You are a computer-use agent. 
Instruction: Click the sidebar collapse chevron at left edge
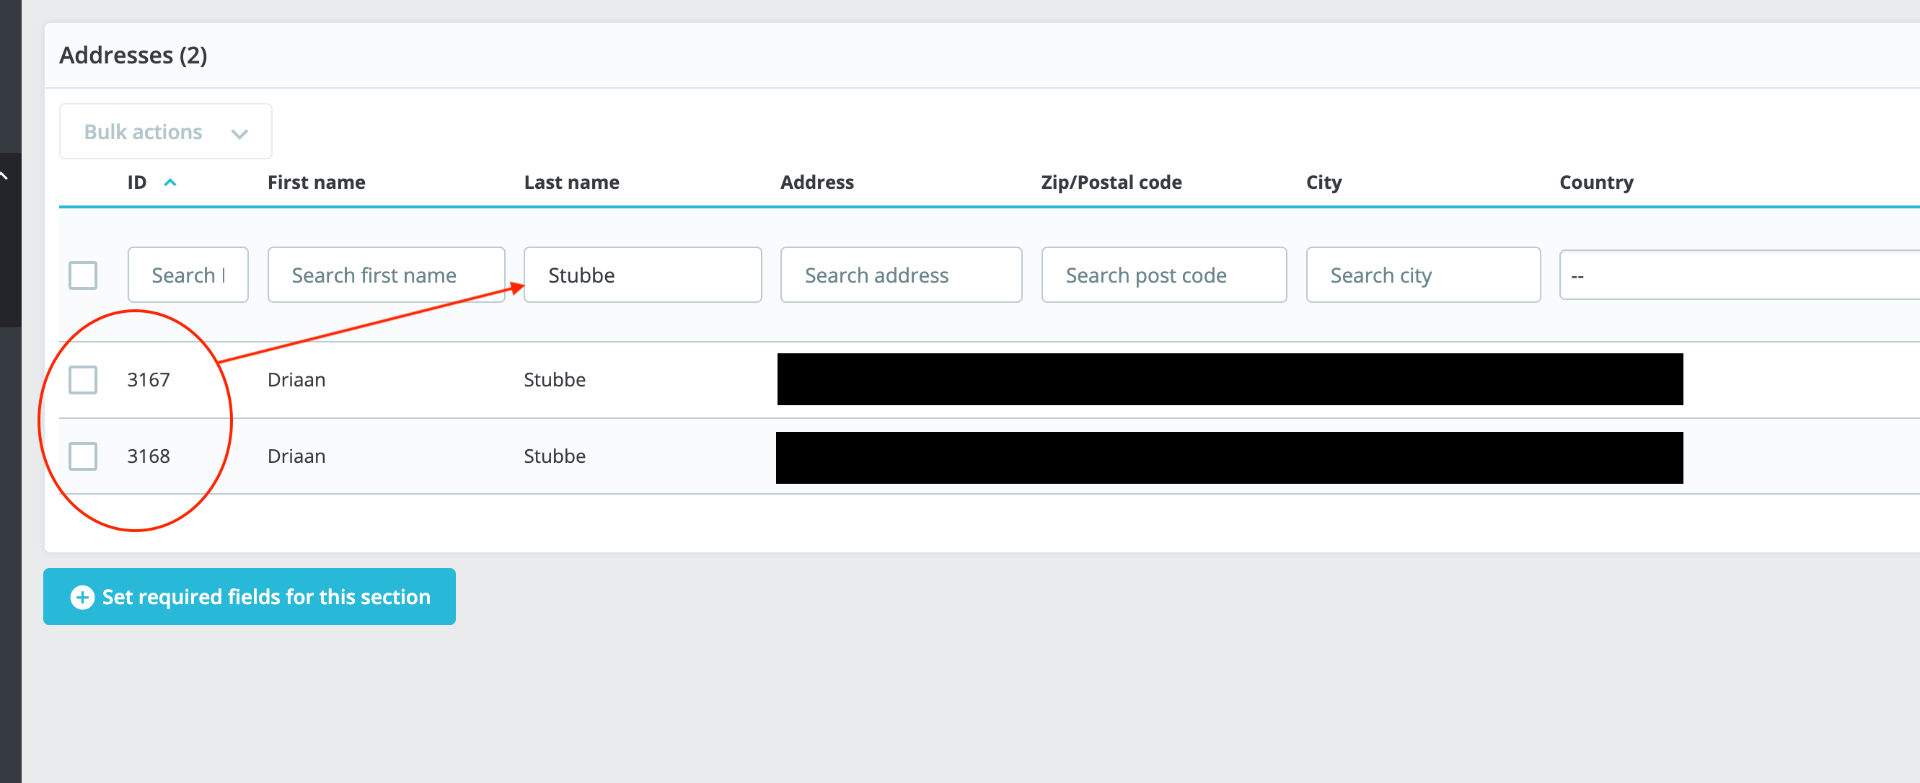5,177
